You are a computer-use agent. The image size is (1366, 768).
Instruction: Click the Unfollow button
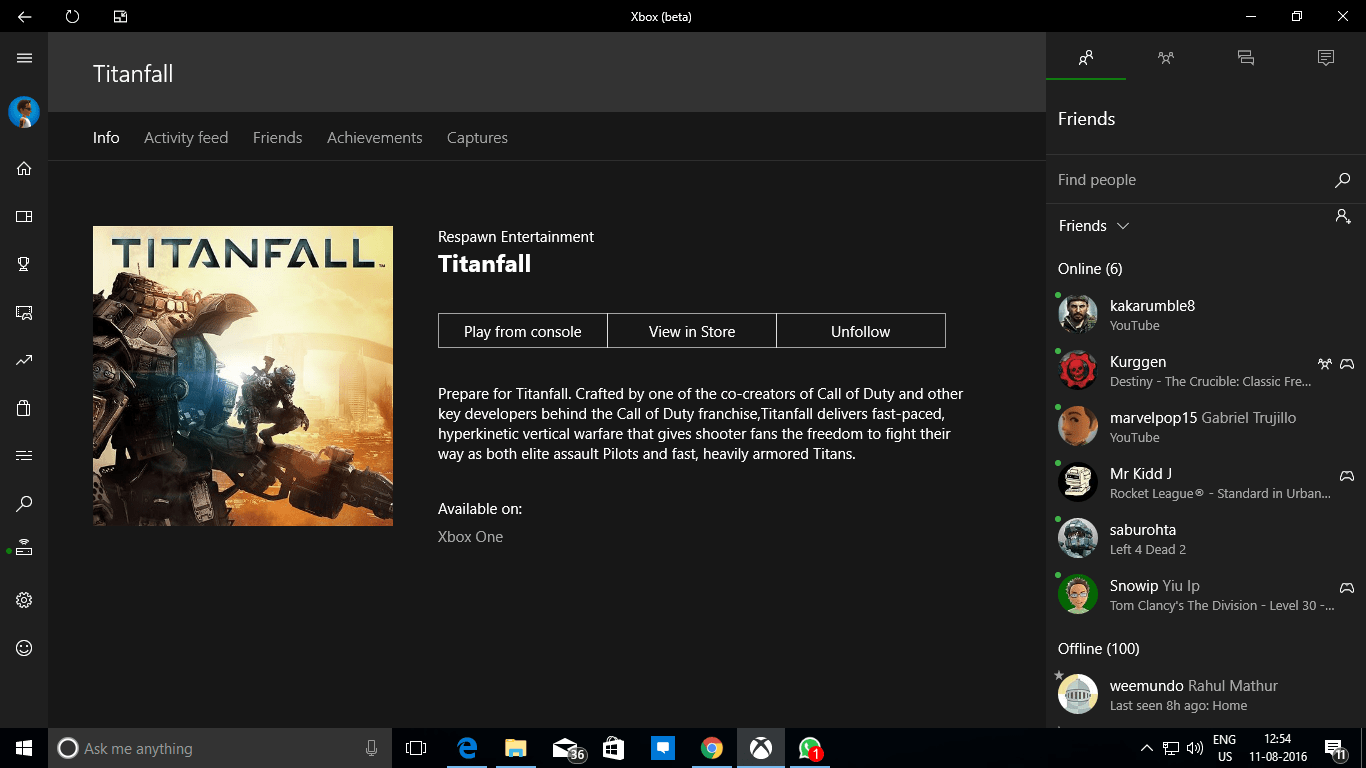[861, 331]
